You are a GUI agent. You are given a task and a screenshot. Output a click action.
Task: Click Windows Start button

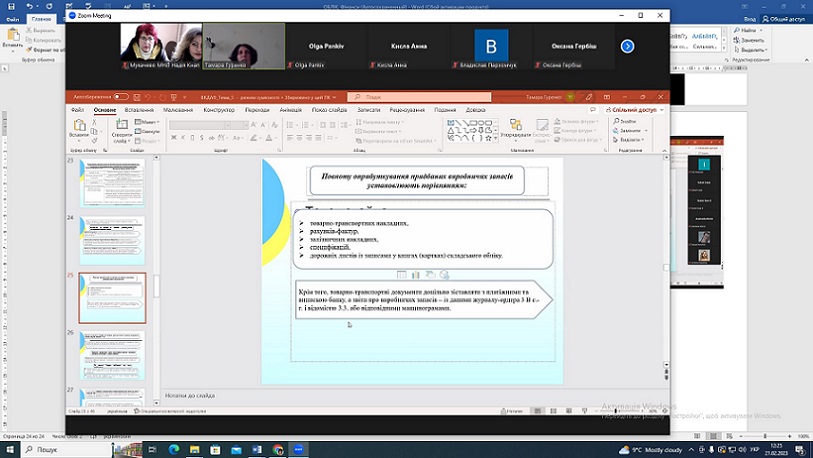point(10,449)
